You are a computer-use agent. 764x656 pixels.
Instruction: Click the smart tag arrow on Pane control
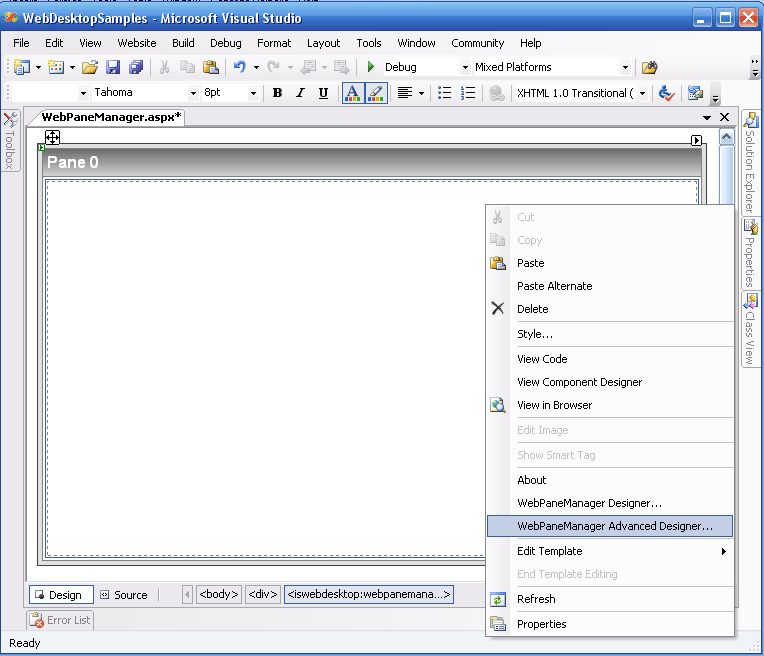(697, 140)
